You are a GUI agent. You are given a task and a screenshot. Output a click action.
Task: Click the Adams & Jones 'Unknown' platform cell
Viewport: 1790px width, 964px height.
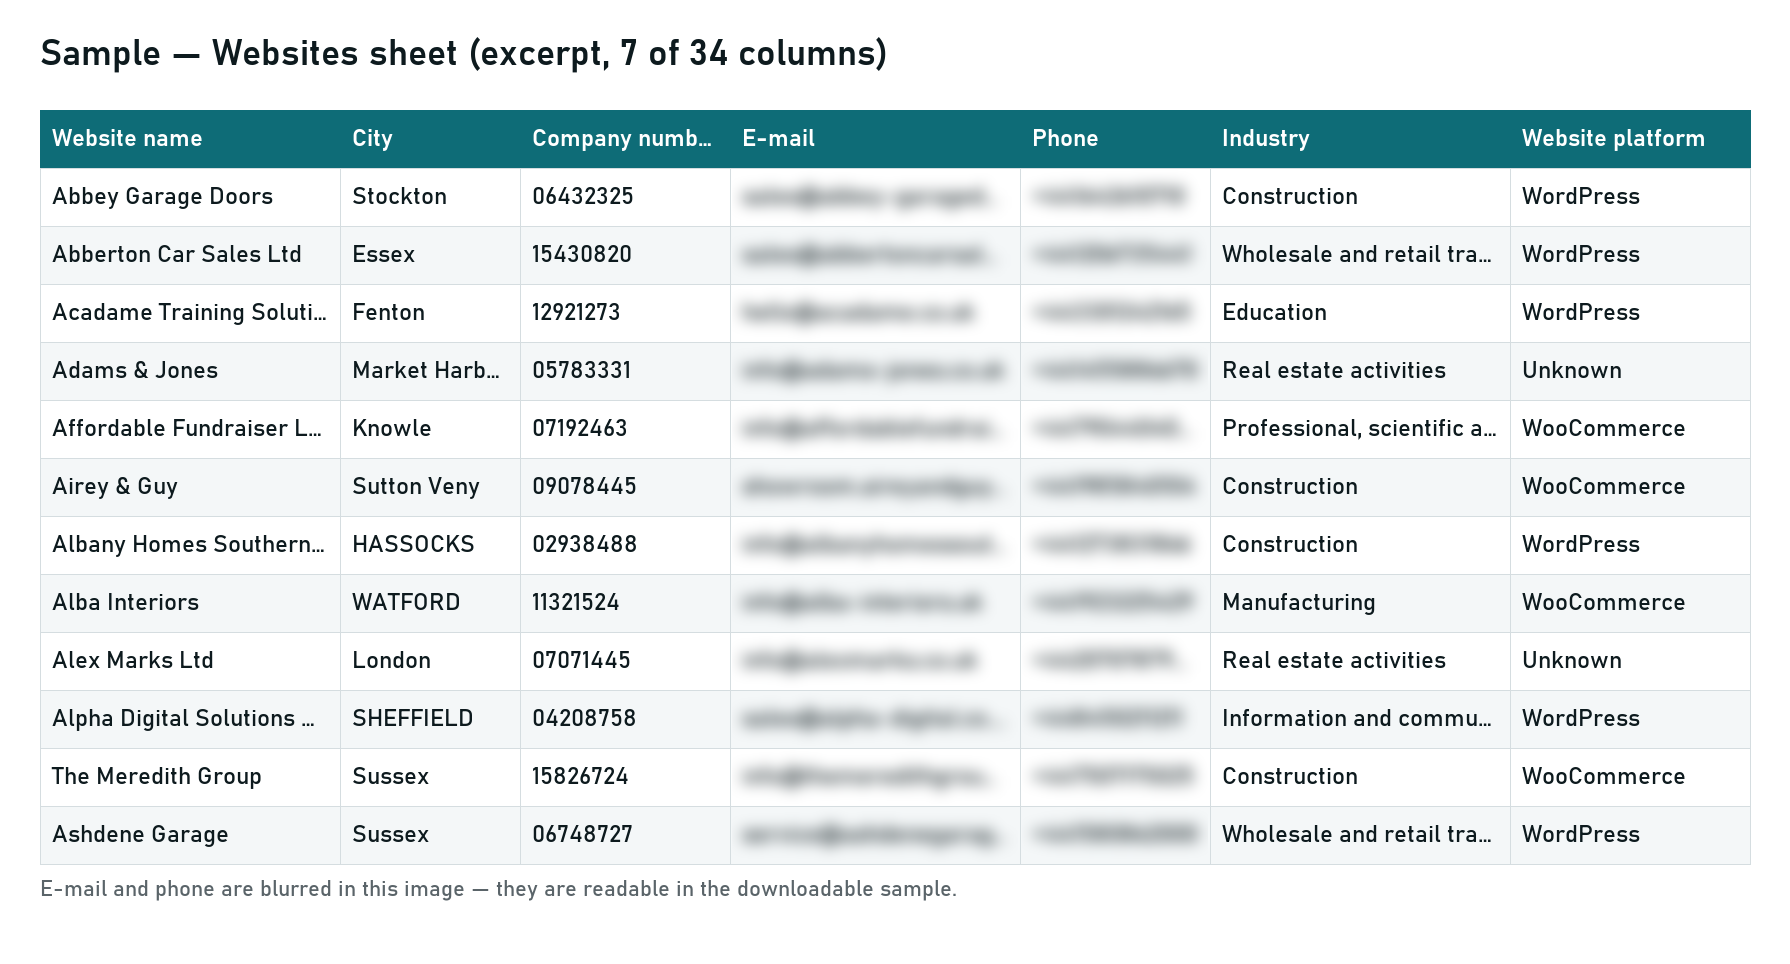click(x=1630, y=371)
